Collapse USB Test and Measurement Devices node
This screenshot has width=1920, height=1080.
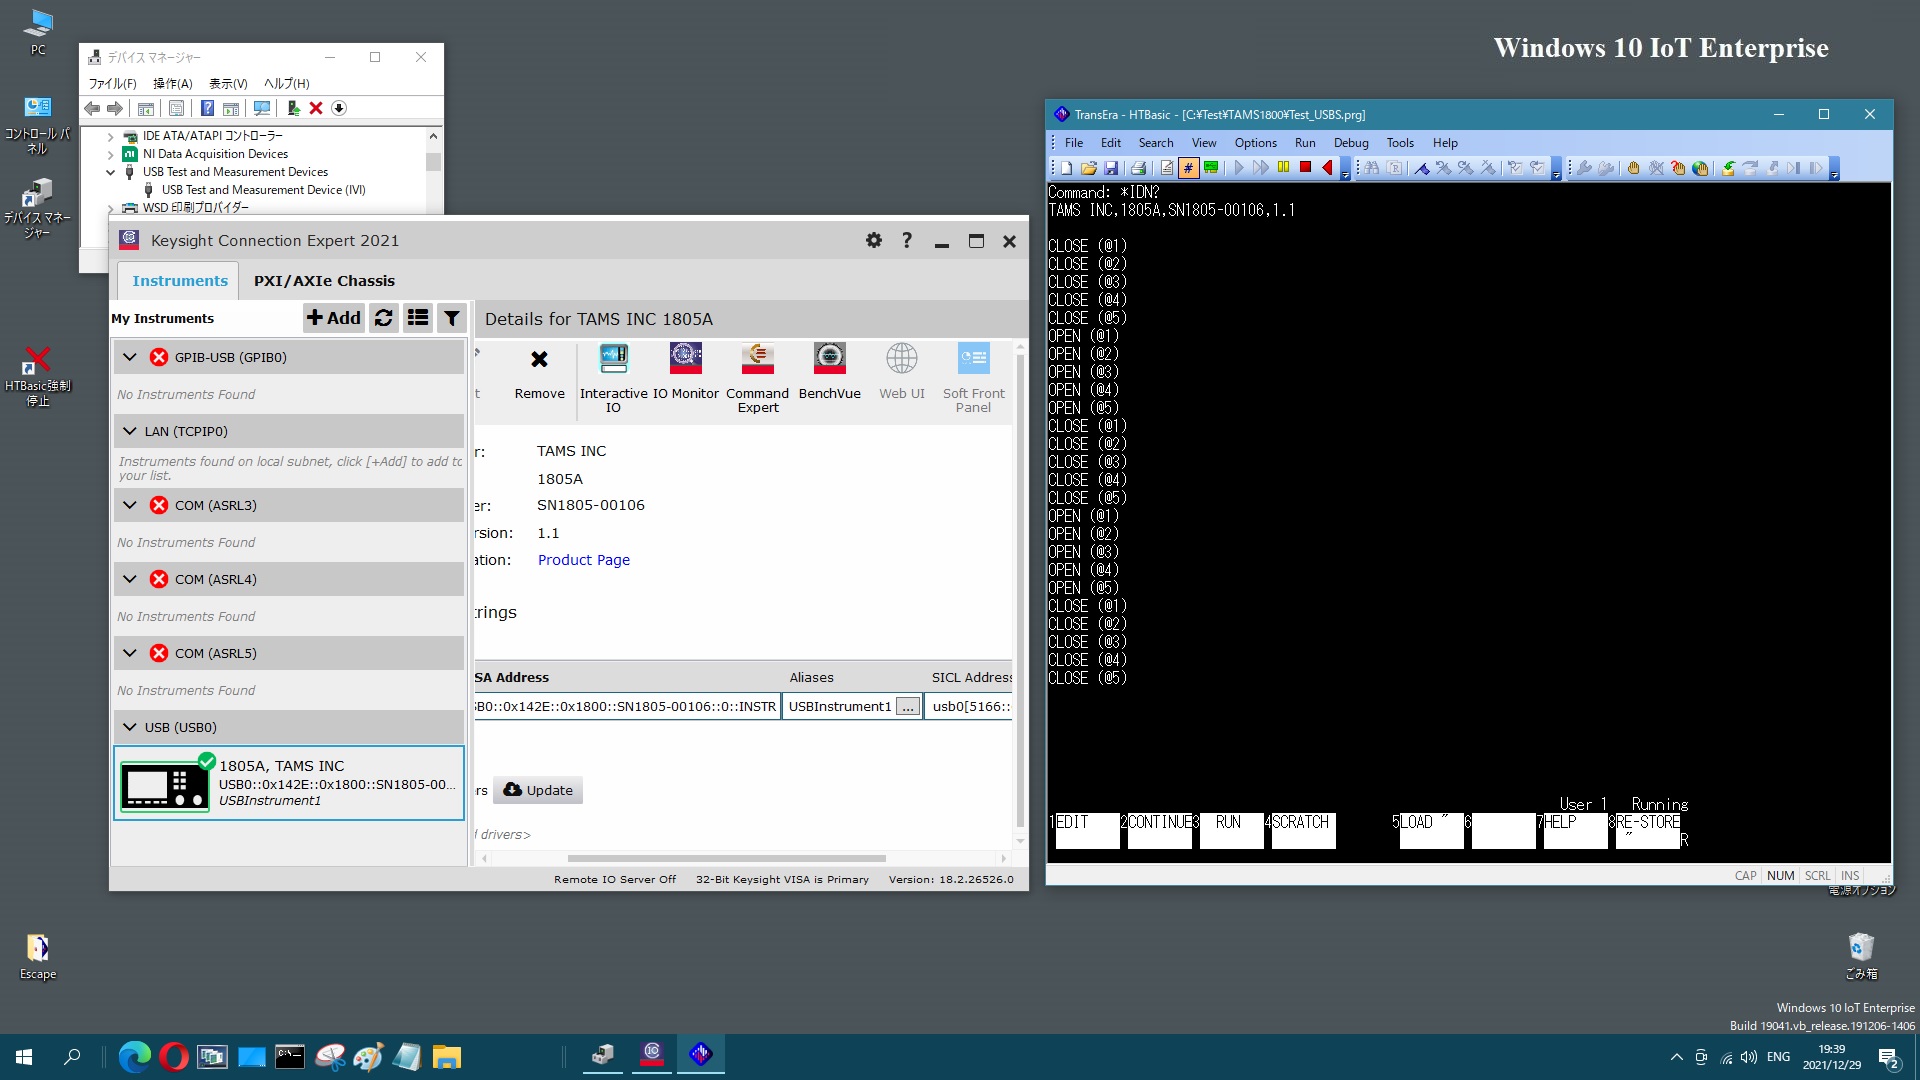coord(111,172)
